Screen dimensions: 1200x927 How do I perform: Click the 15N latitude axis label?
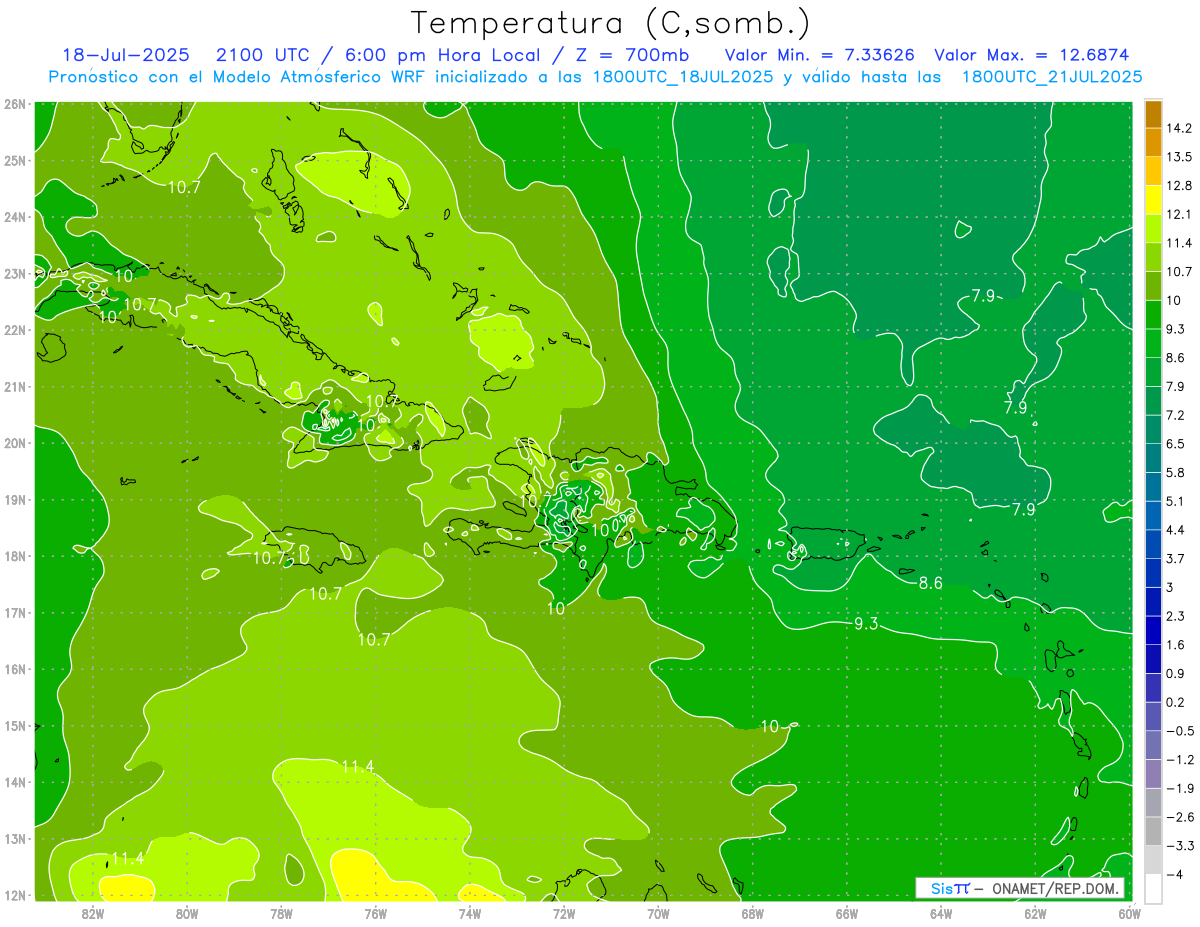[x=15, y=725]
